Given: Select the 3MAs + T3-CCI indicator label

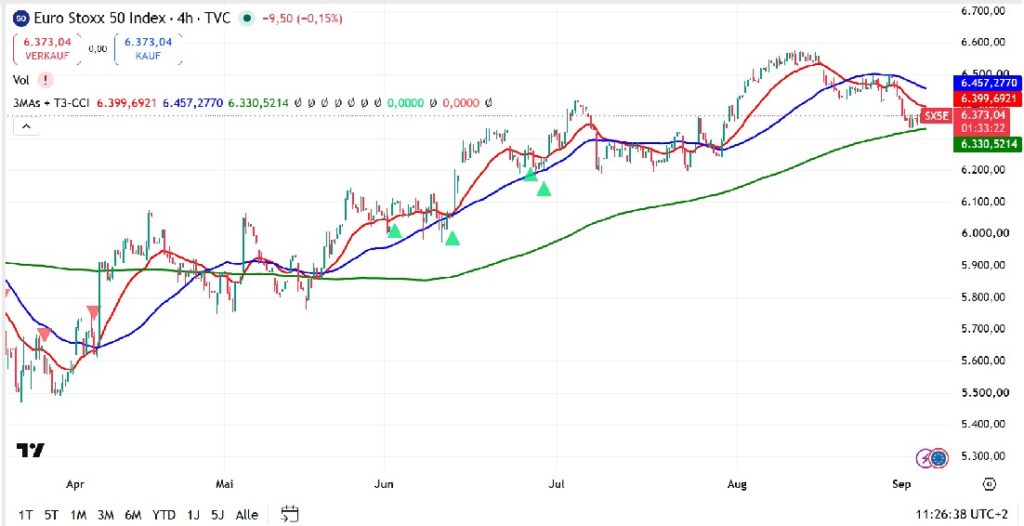Looking at the screenshot, I should pos(52,103).
